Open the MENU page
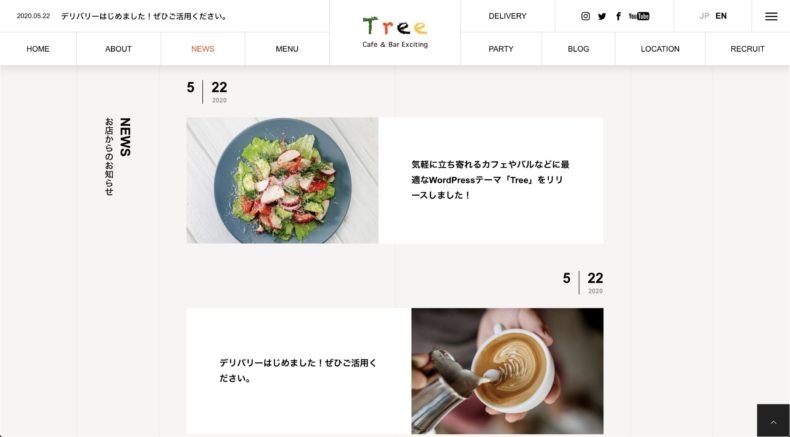 [287, 49]
